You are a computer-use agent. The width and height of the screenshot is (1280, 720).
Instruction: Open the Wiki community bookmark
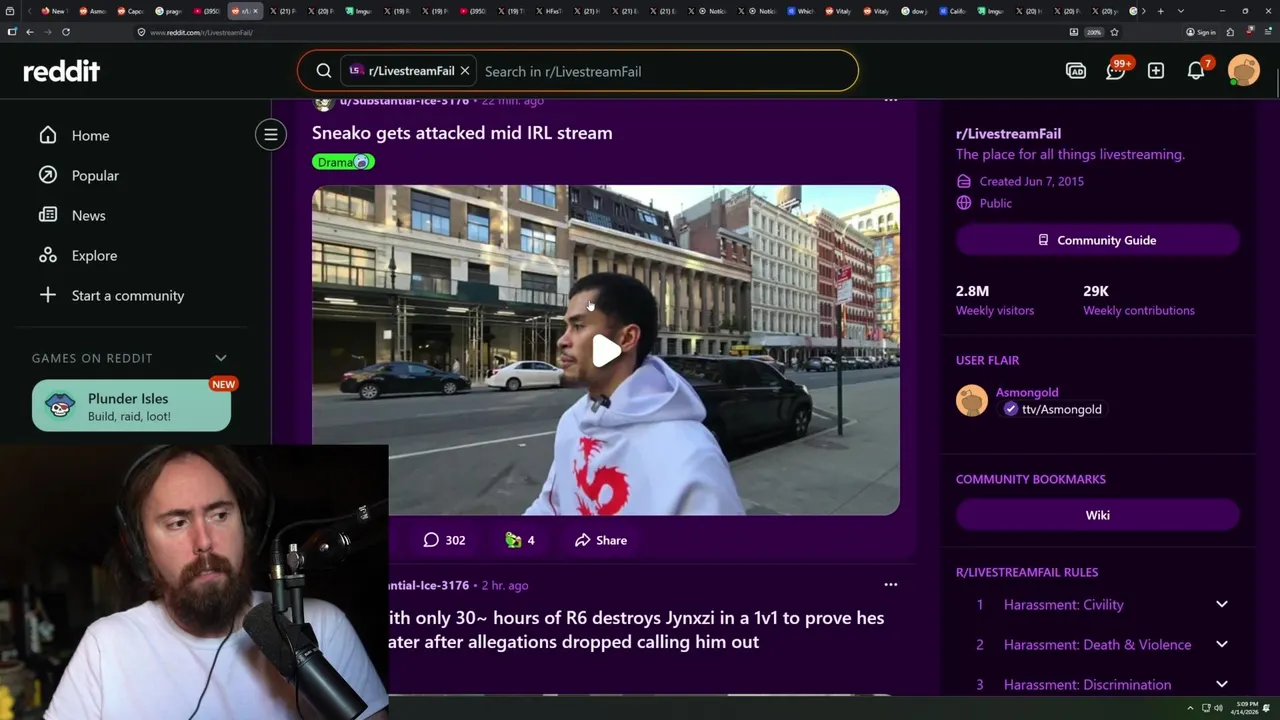pyautogui.click(x=1098, y=515)
